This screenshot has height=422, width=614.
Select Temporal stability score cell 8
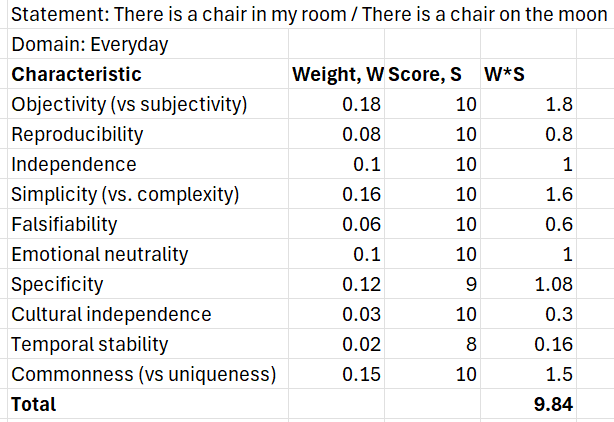click(x=432, y=344)
